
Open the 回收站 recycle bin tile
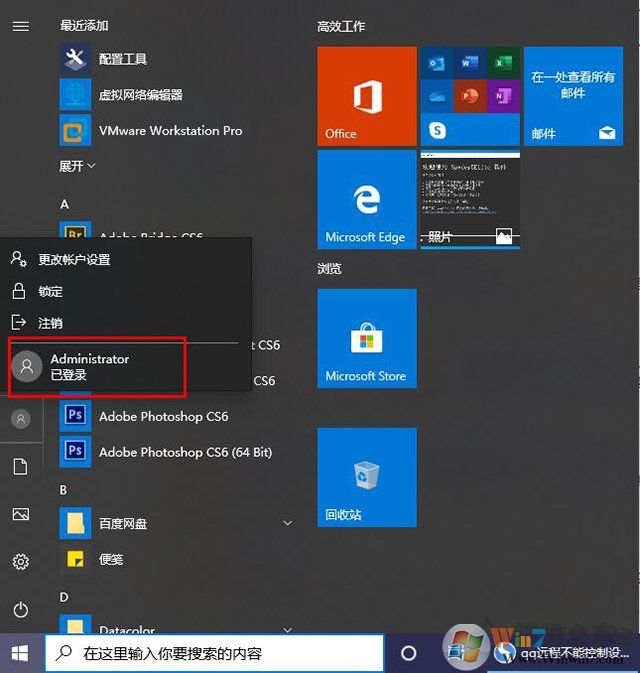point(367,477)
